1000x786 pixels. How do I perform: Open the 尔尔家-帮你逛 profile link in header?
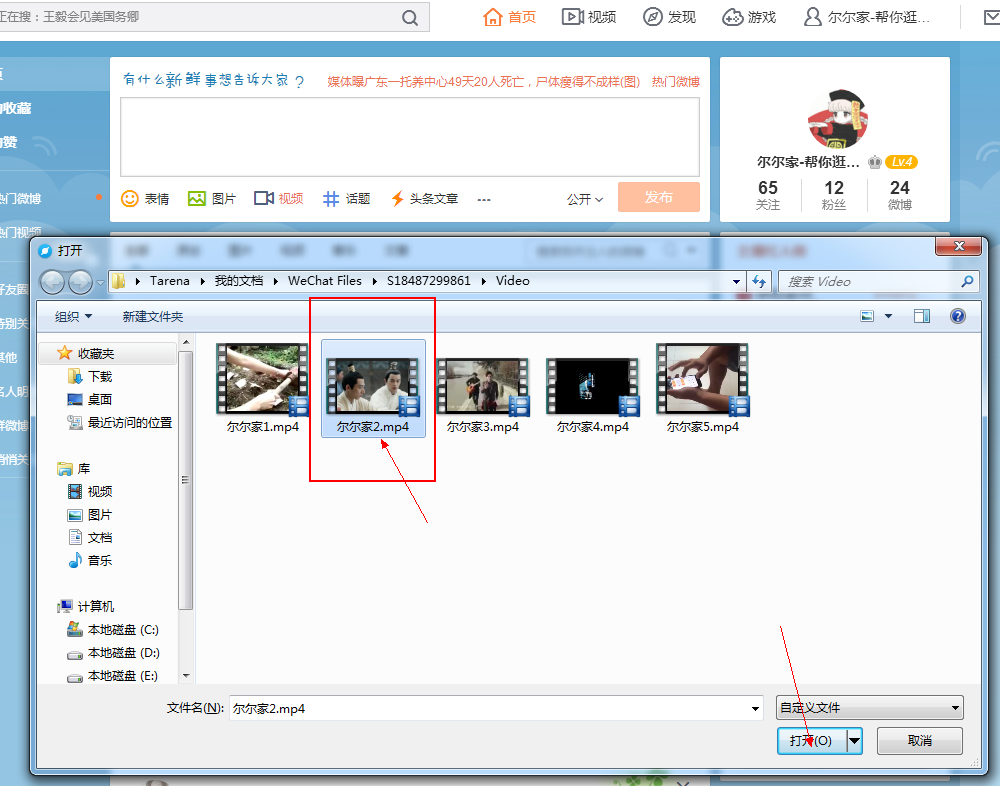[866, 17]
